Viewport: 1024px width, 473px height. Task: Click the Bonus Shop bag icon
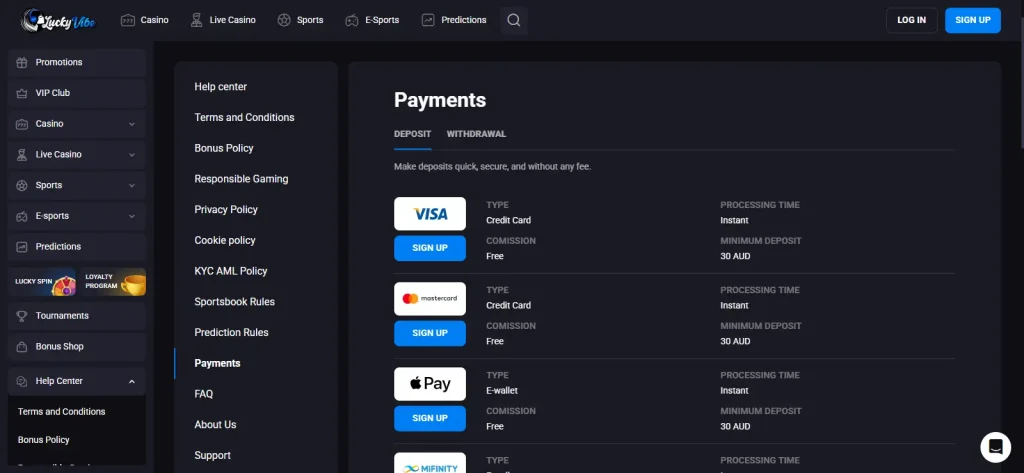pos(22,347)
